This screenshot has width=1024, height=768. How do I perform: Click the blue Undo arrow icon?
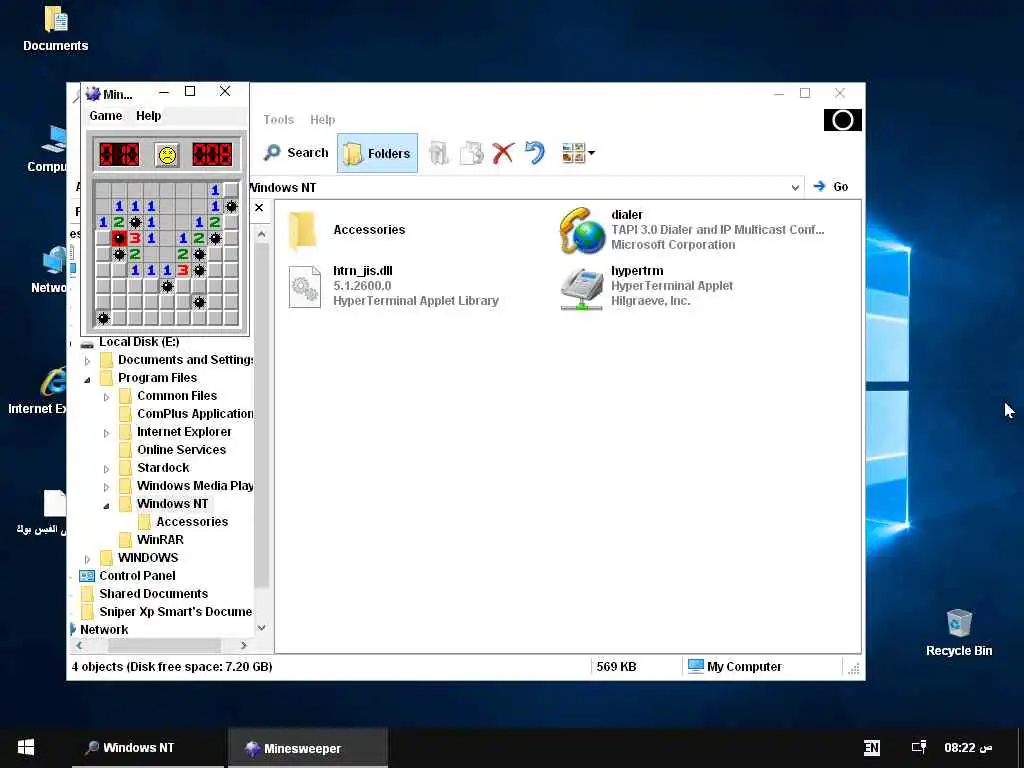click(535, 153)
